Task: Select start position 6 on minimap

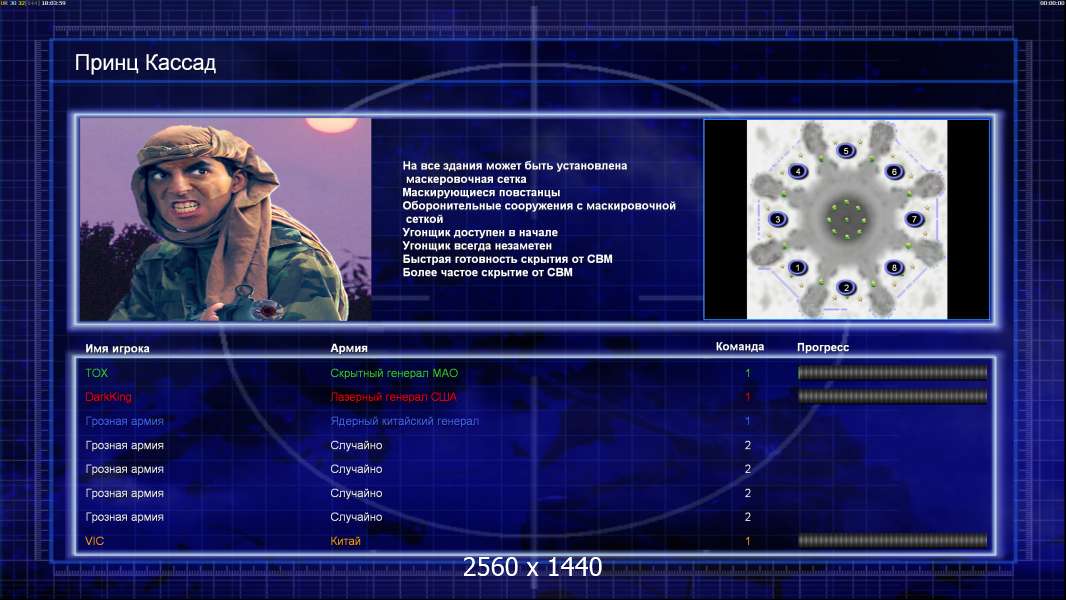Action: click(x=894, y=171)
